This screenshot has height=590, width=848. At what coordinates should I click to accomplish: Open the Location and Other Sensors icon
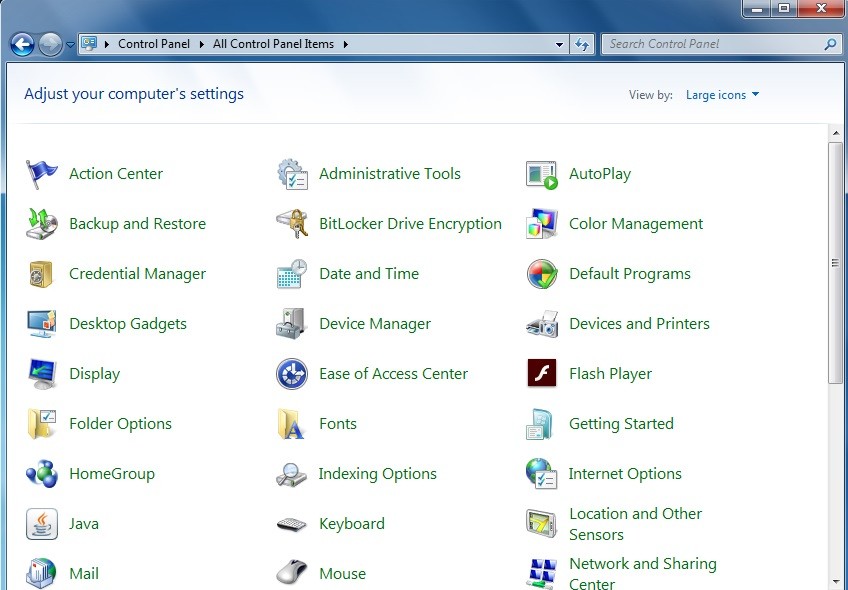pyautogui.click(x=542, y=524)
